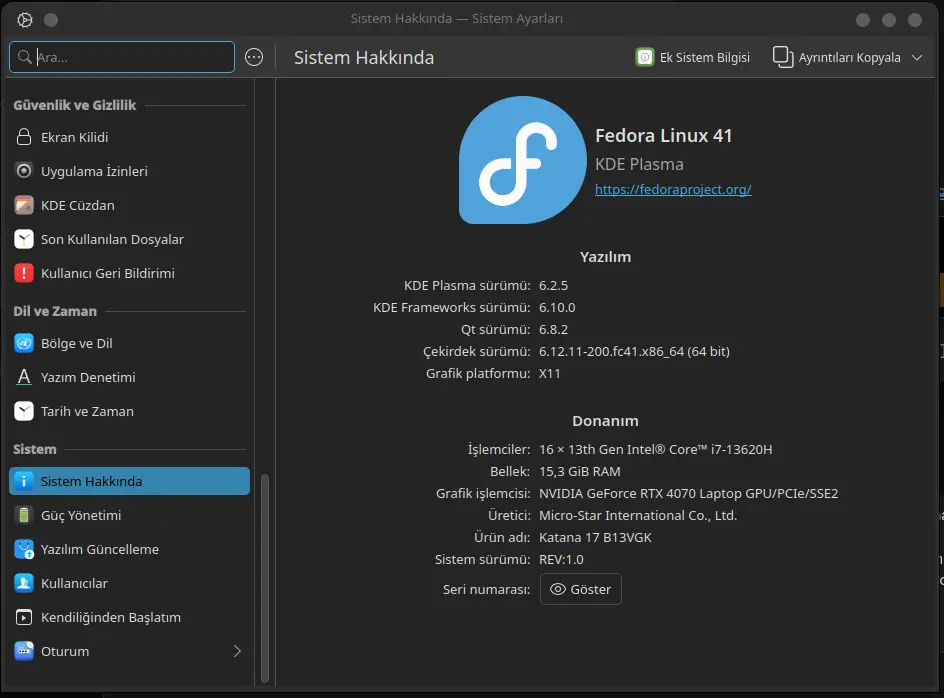Open Kendiliğinden Başlatım settings entry
The height and width of the screenshot is (698, 944).
point(129,617)
